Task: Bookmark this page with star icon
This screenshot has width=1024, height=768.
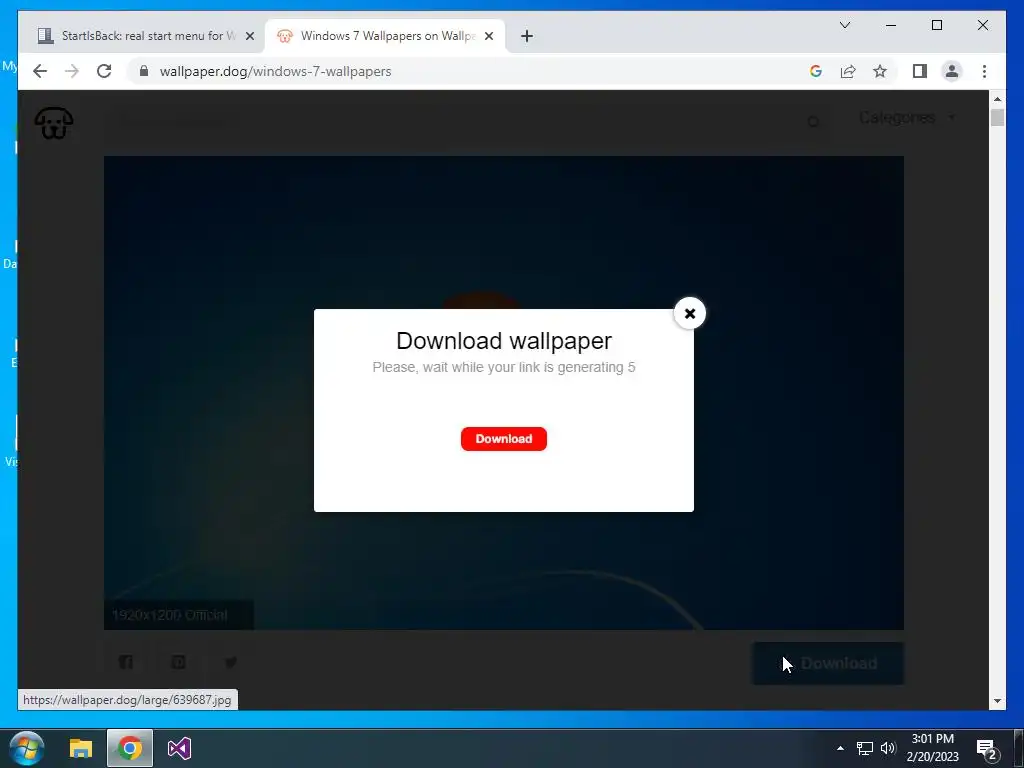Action: [x=880, y=71]
